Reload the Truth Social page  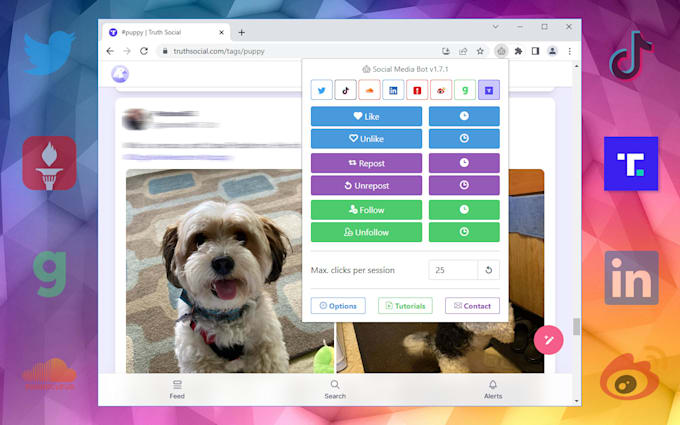144,51
